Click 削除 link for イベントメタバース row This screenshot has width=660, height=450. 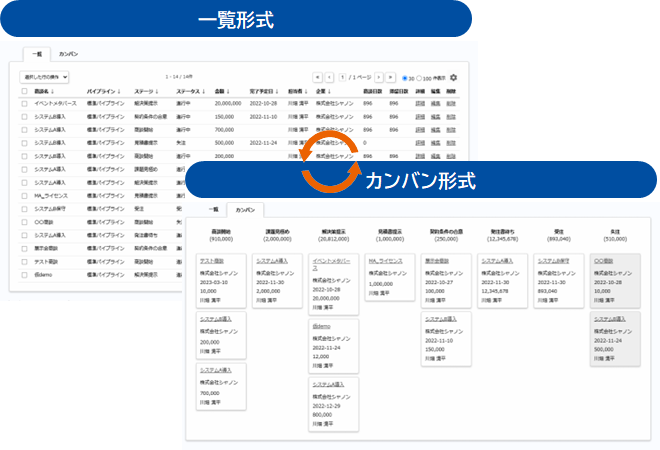(451, 104)
